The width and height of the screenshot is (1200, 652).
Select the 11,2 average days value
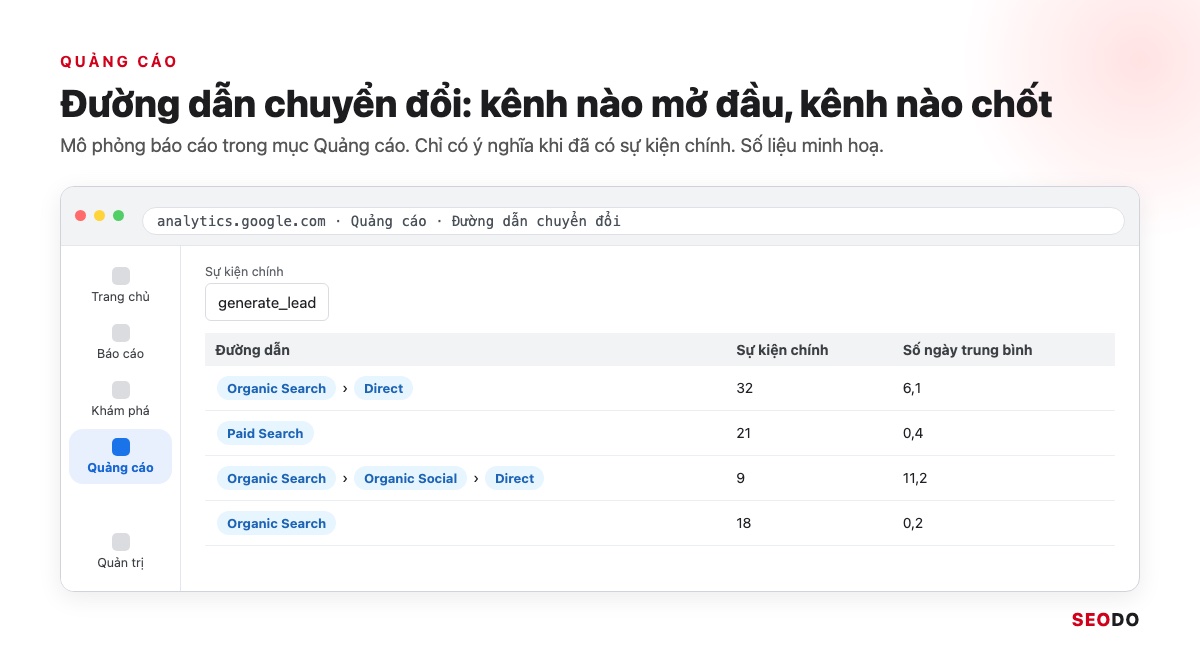tap(914, 478)
